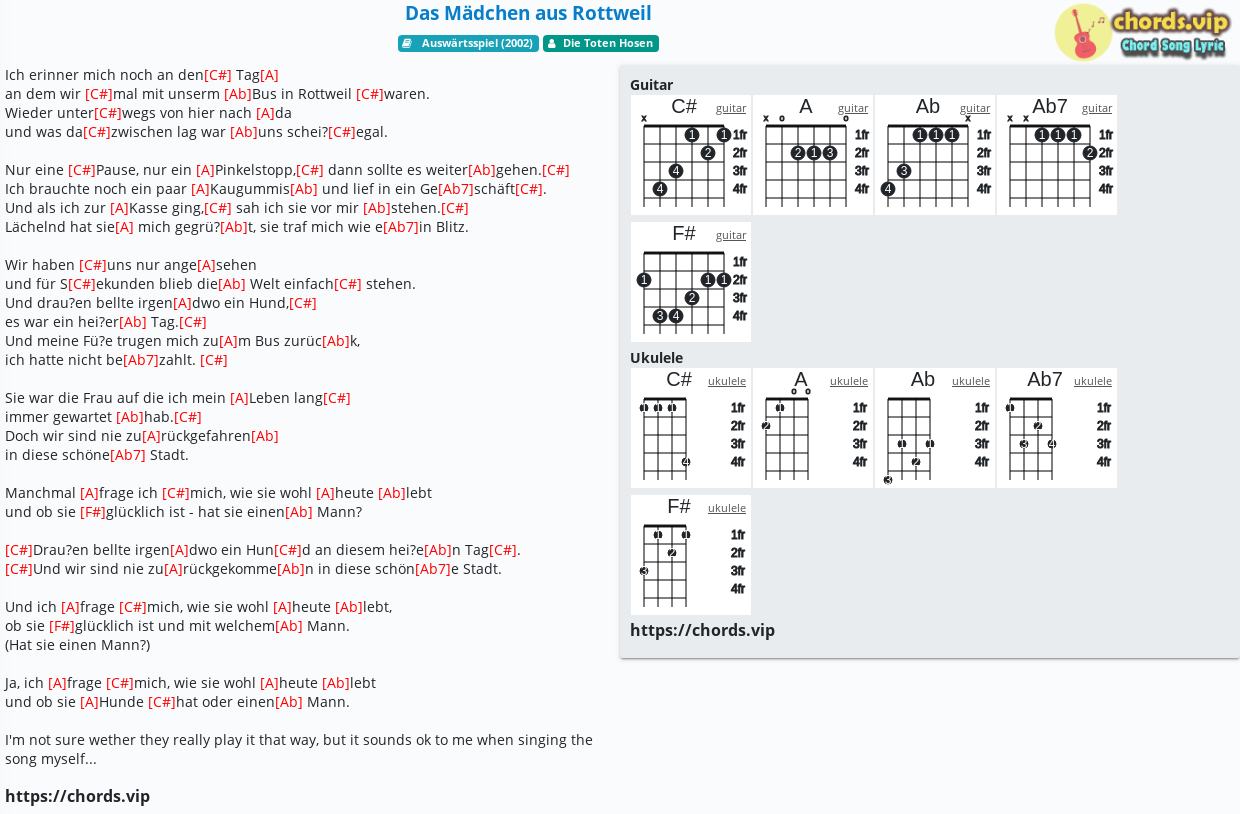
Task: Click the [C#] chord before "Pause, nur ein"
Action: pyautogui.click(x=82, y=170)
